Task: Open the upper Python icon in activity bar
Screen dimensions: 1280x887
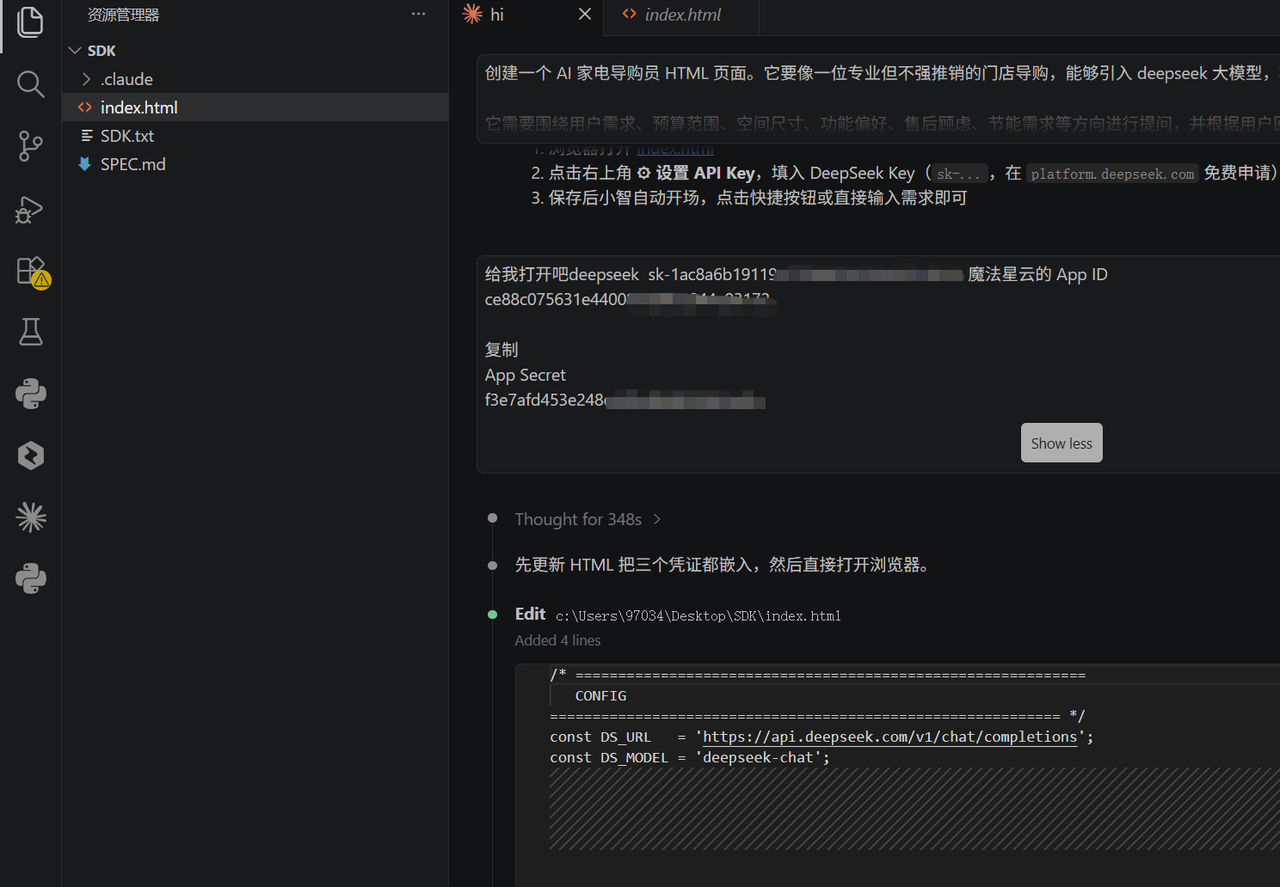Action: click(30, 394)
